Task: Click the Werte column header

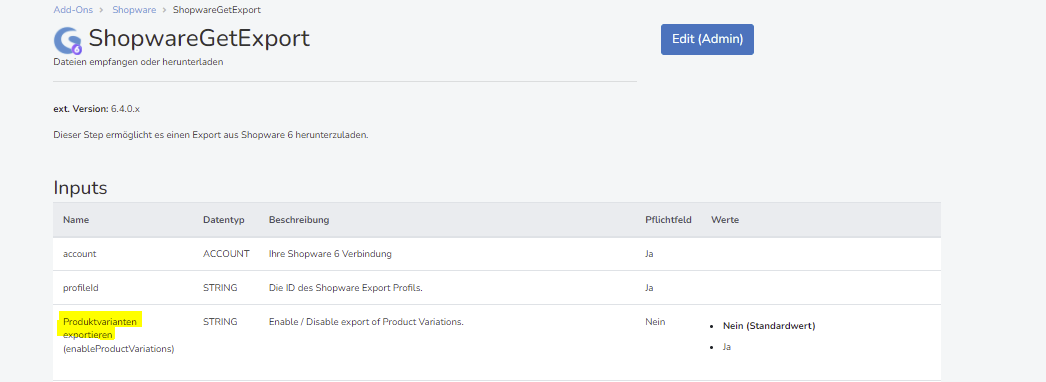Action: [724, 219]
